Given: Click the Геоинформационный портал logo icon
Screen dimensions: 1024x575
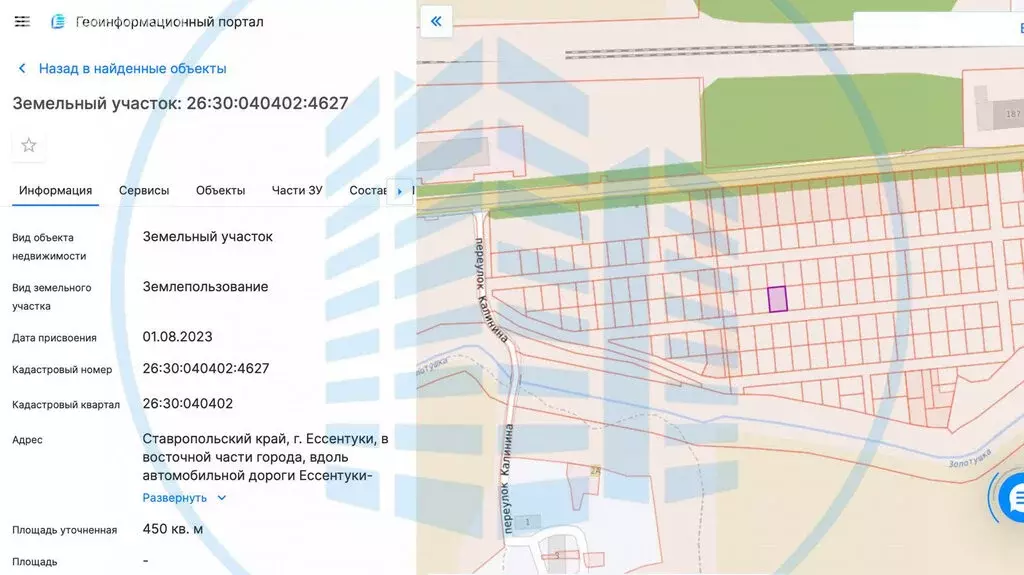Looking at the screenshot, I should click(x=58, y=22).
